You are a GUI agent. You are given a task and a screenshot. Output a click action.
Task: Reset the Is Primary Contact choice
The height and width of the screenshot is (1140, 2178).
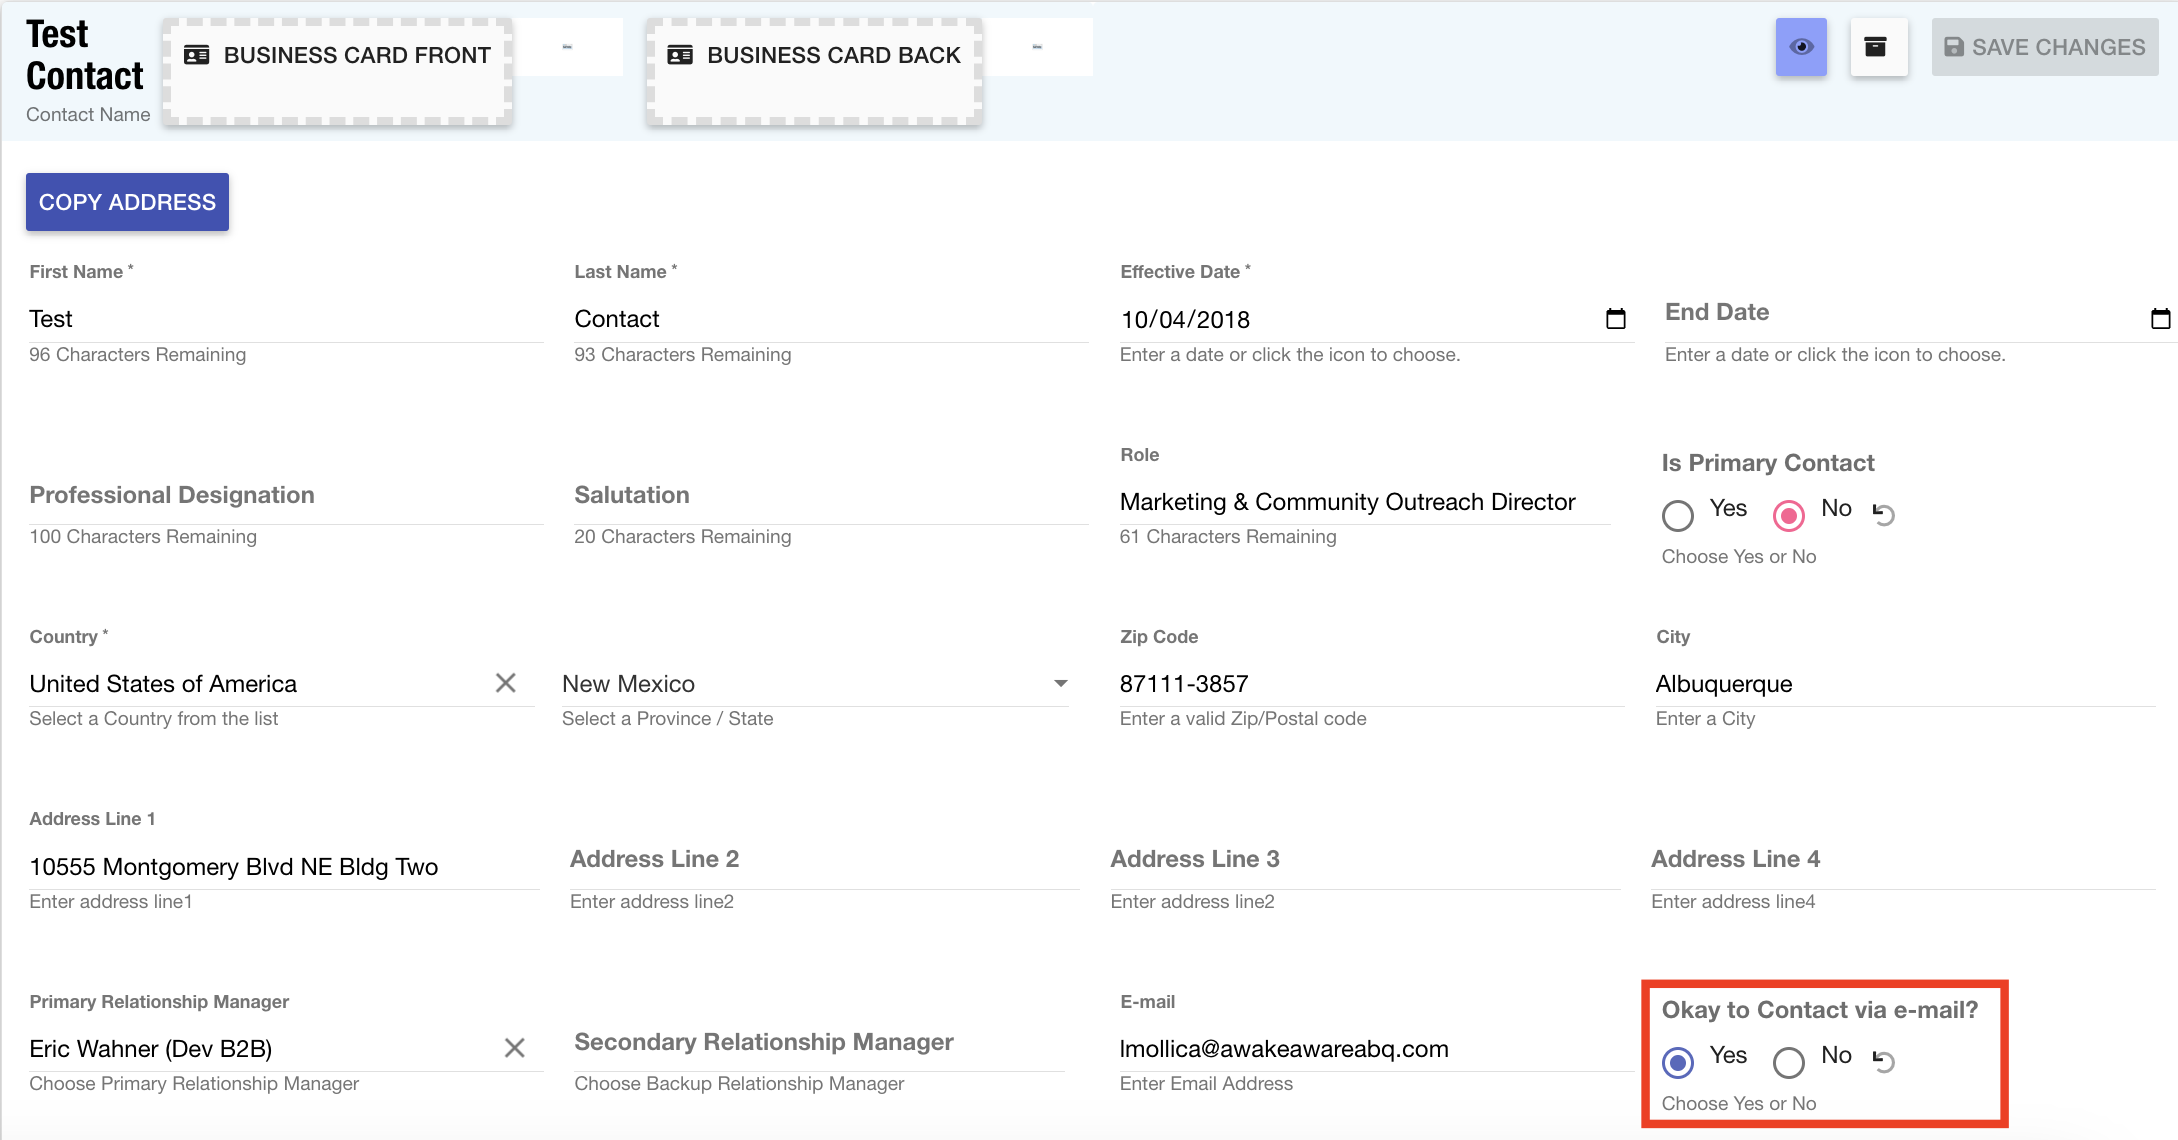coord(1884,514)
